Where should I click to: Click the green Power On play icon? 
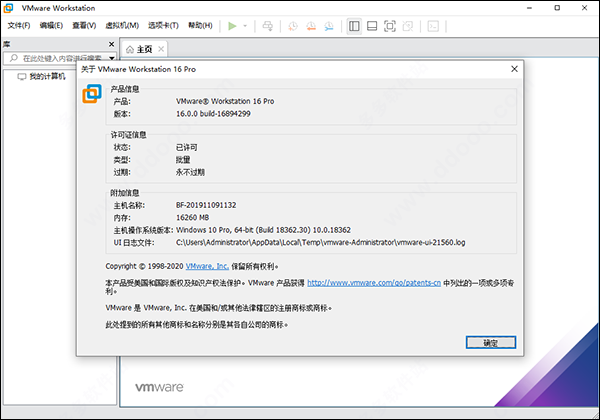coord(232,26)
